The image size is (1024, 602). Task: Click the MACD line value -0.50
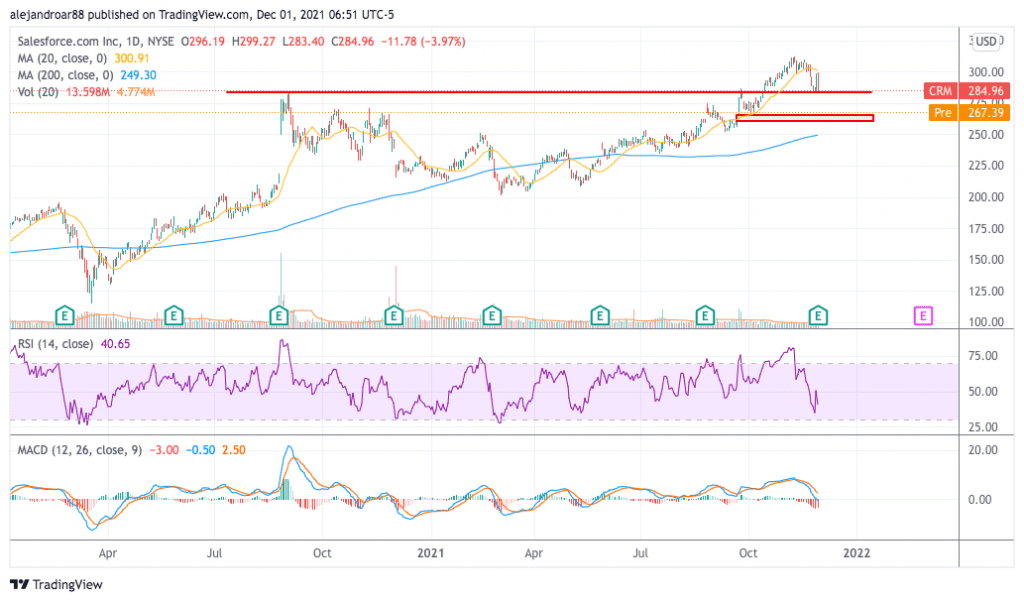coord(200,450)
